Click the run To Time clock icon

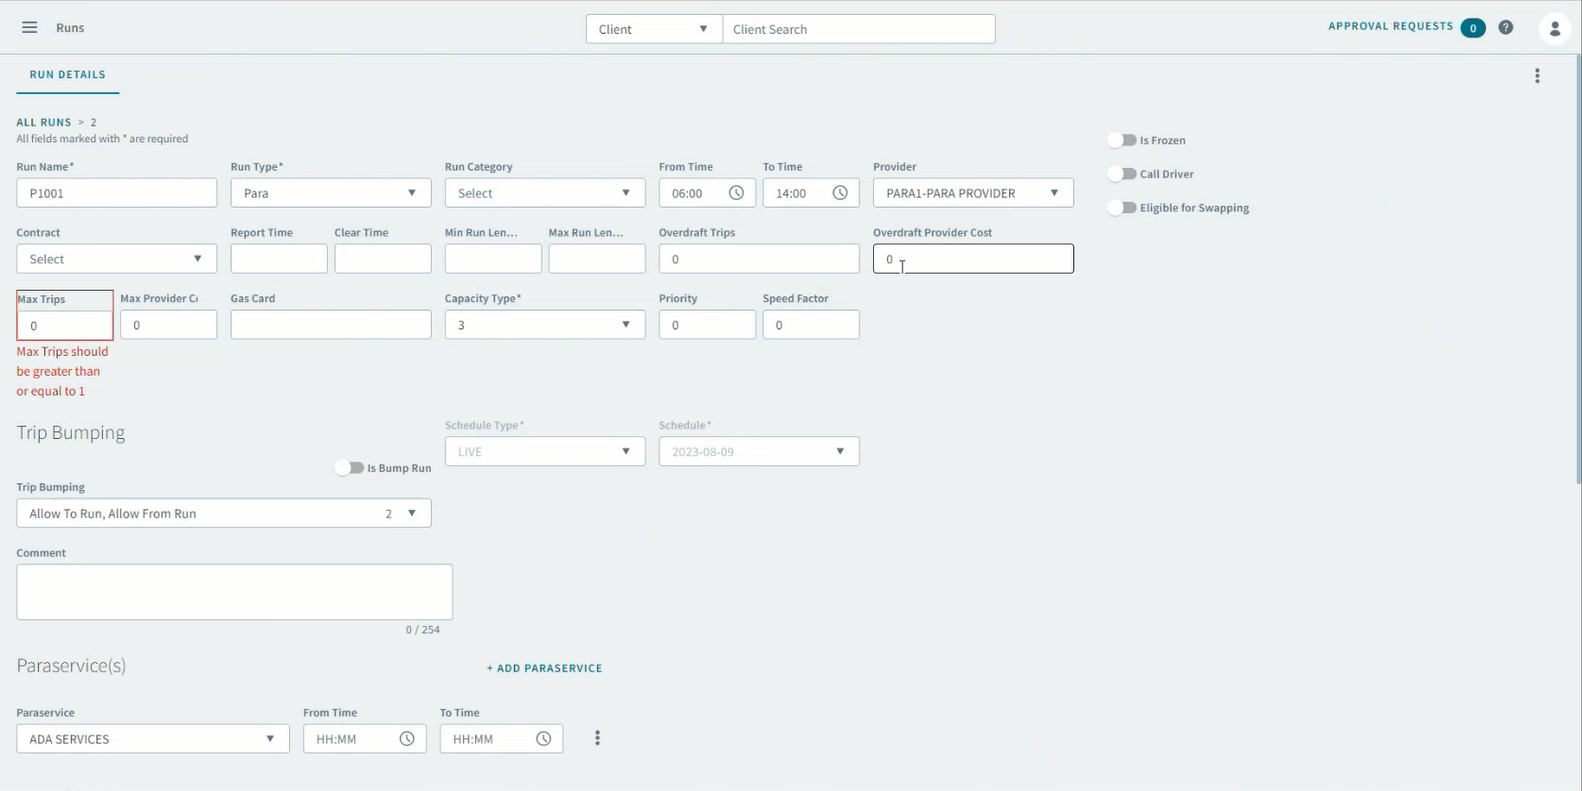tap(840, 193)
